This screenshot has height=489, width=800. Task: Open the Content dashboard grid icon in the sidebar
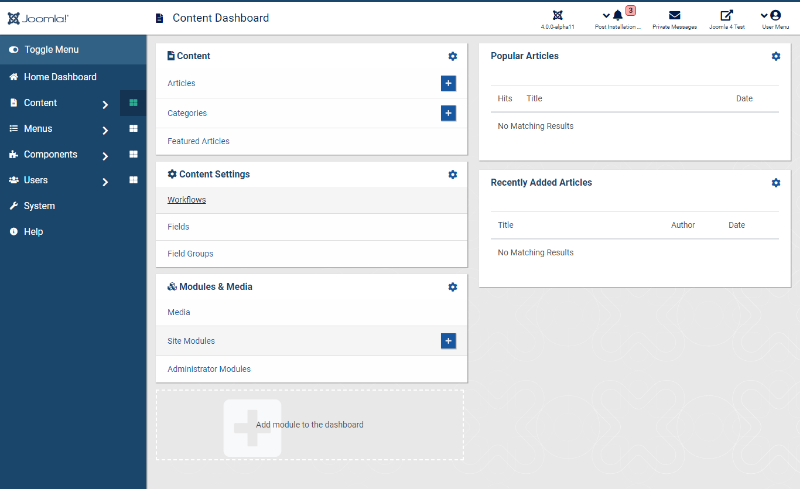(133, 103)
